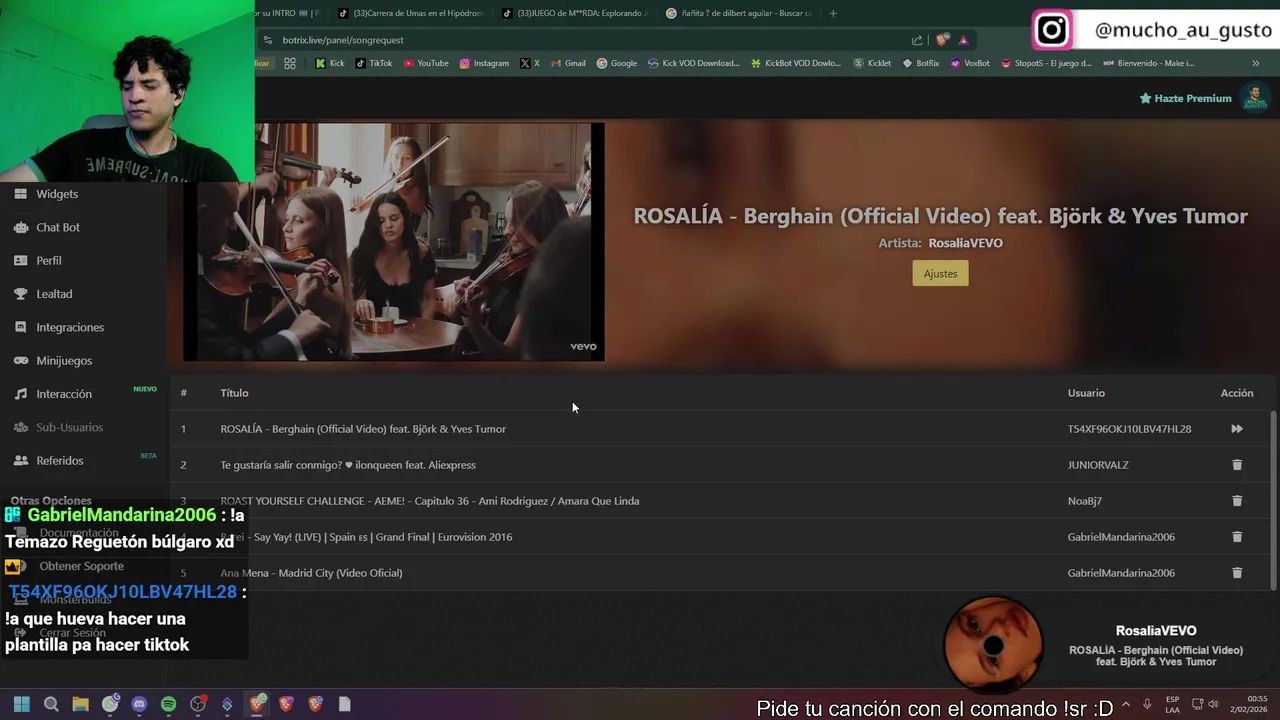Open Windows taskbar search

coord(51,704)
